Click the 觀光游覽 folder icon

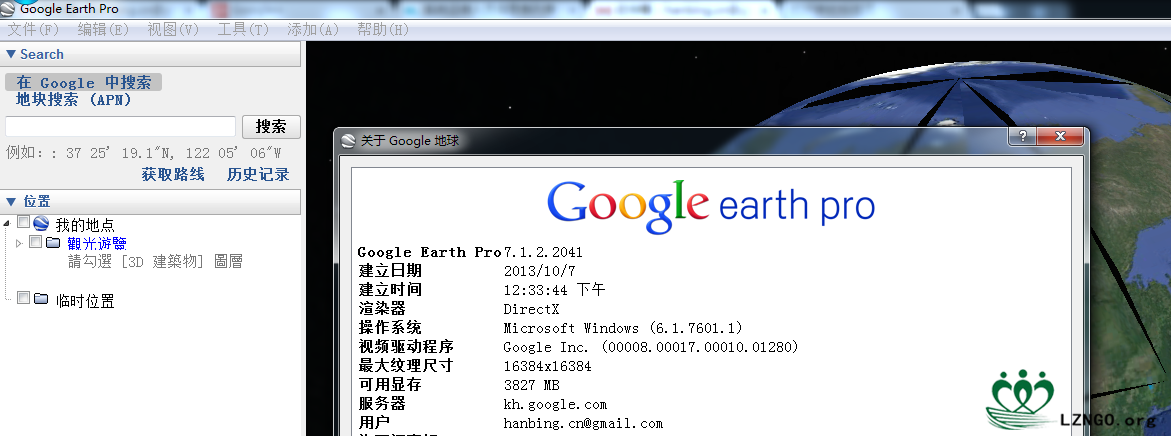53,243
